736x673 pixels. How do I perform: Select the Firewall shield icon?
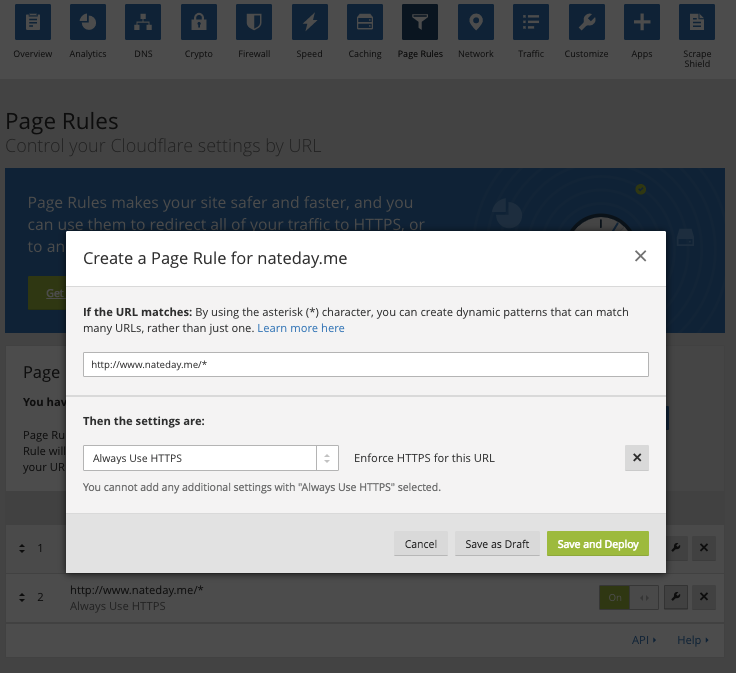coord(254,22)
